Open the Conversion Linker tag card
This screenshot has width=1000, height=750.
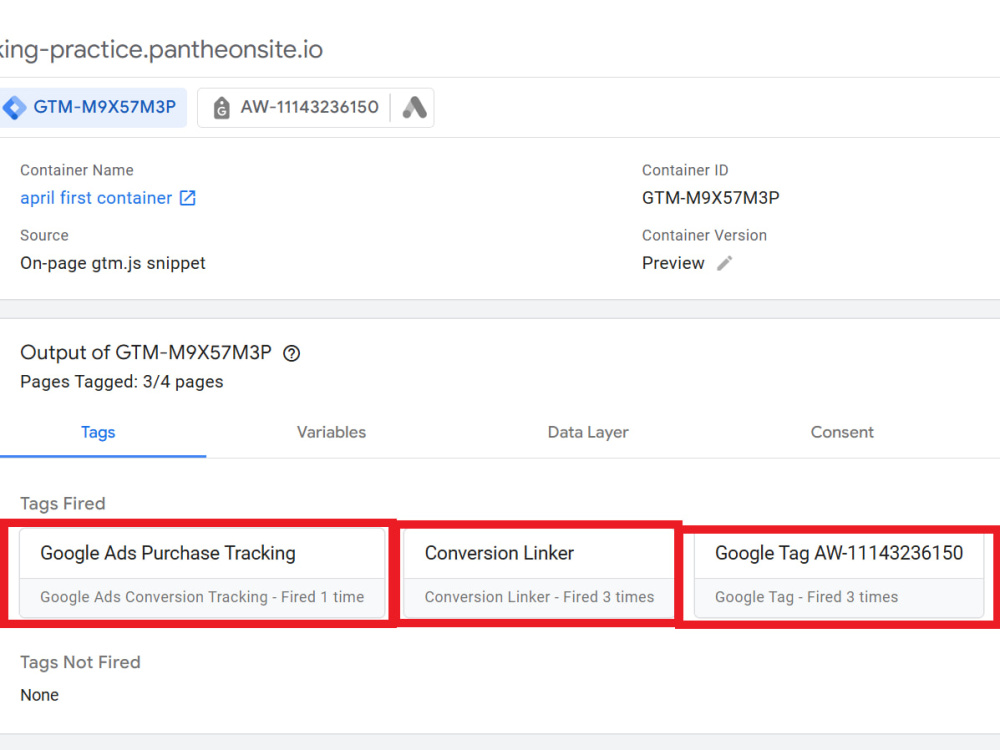540,573
